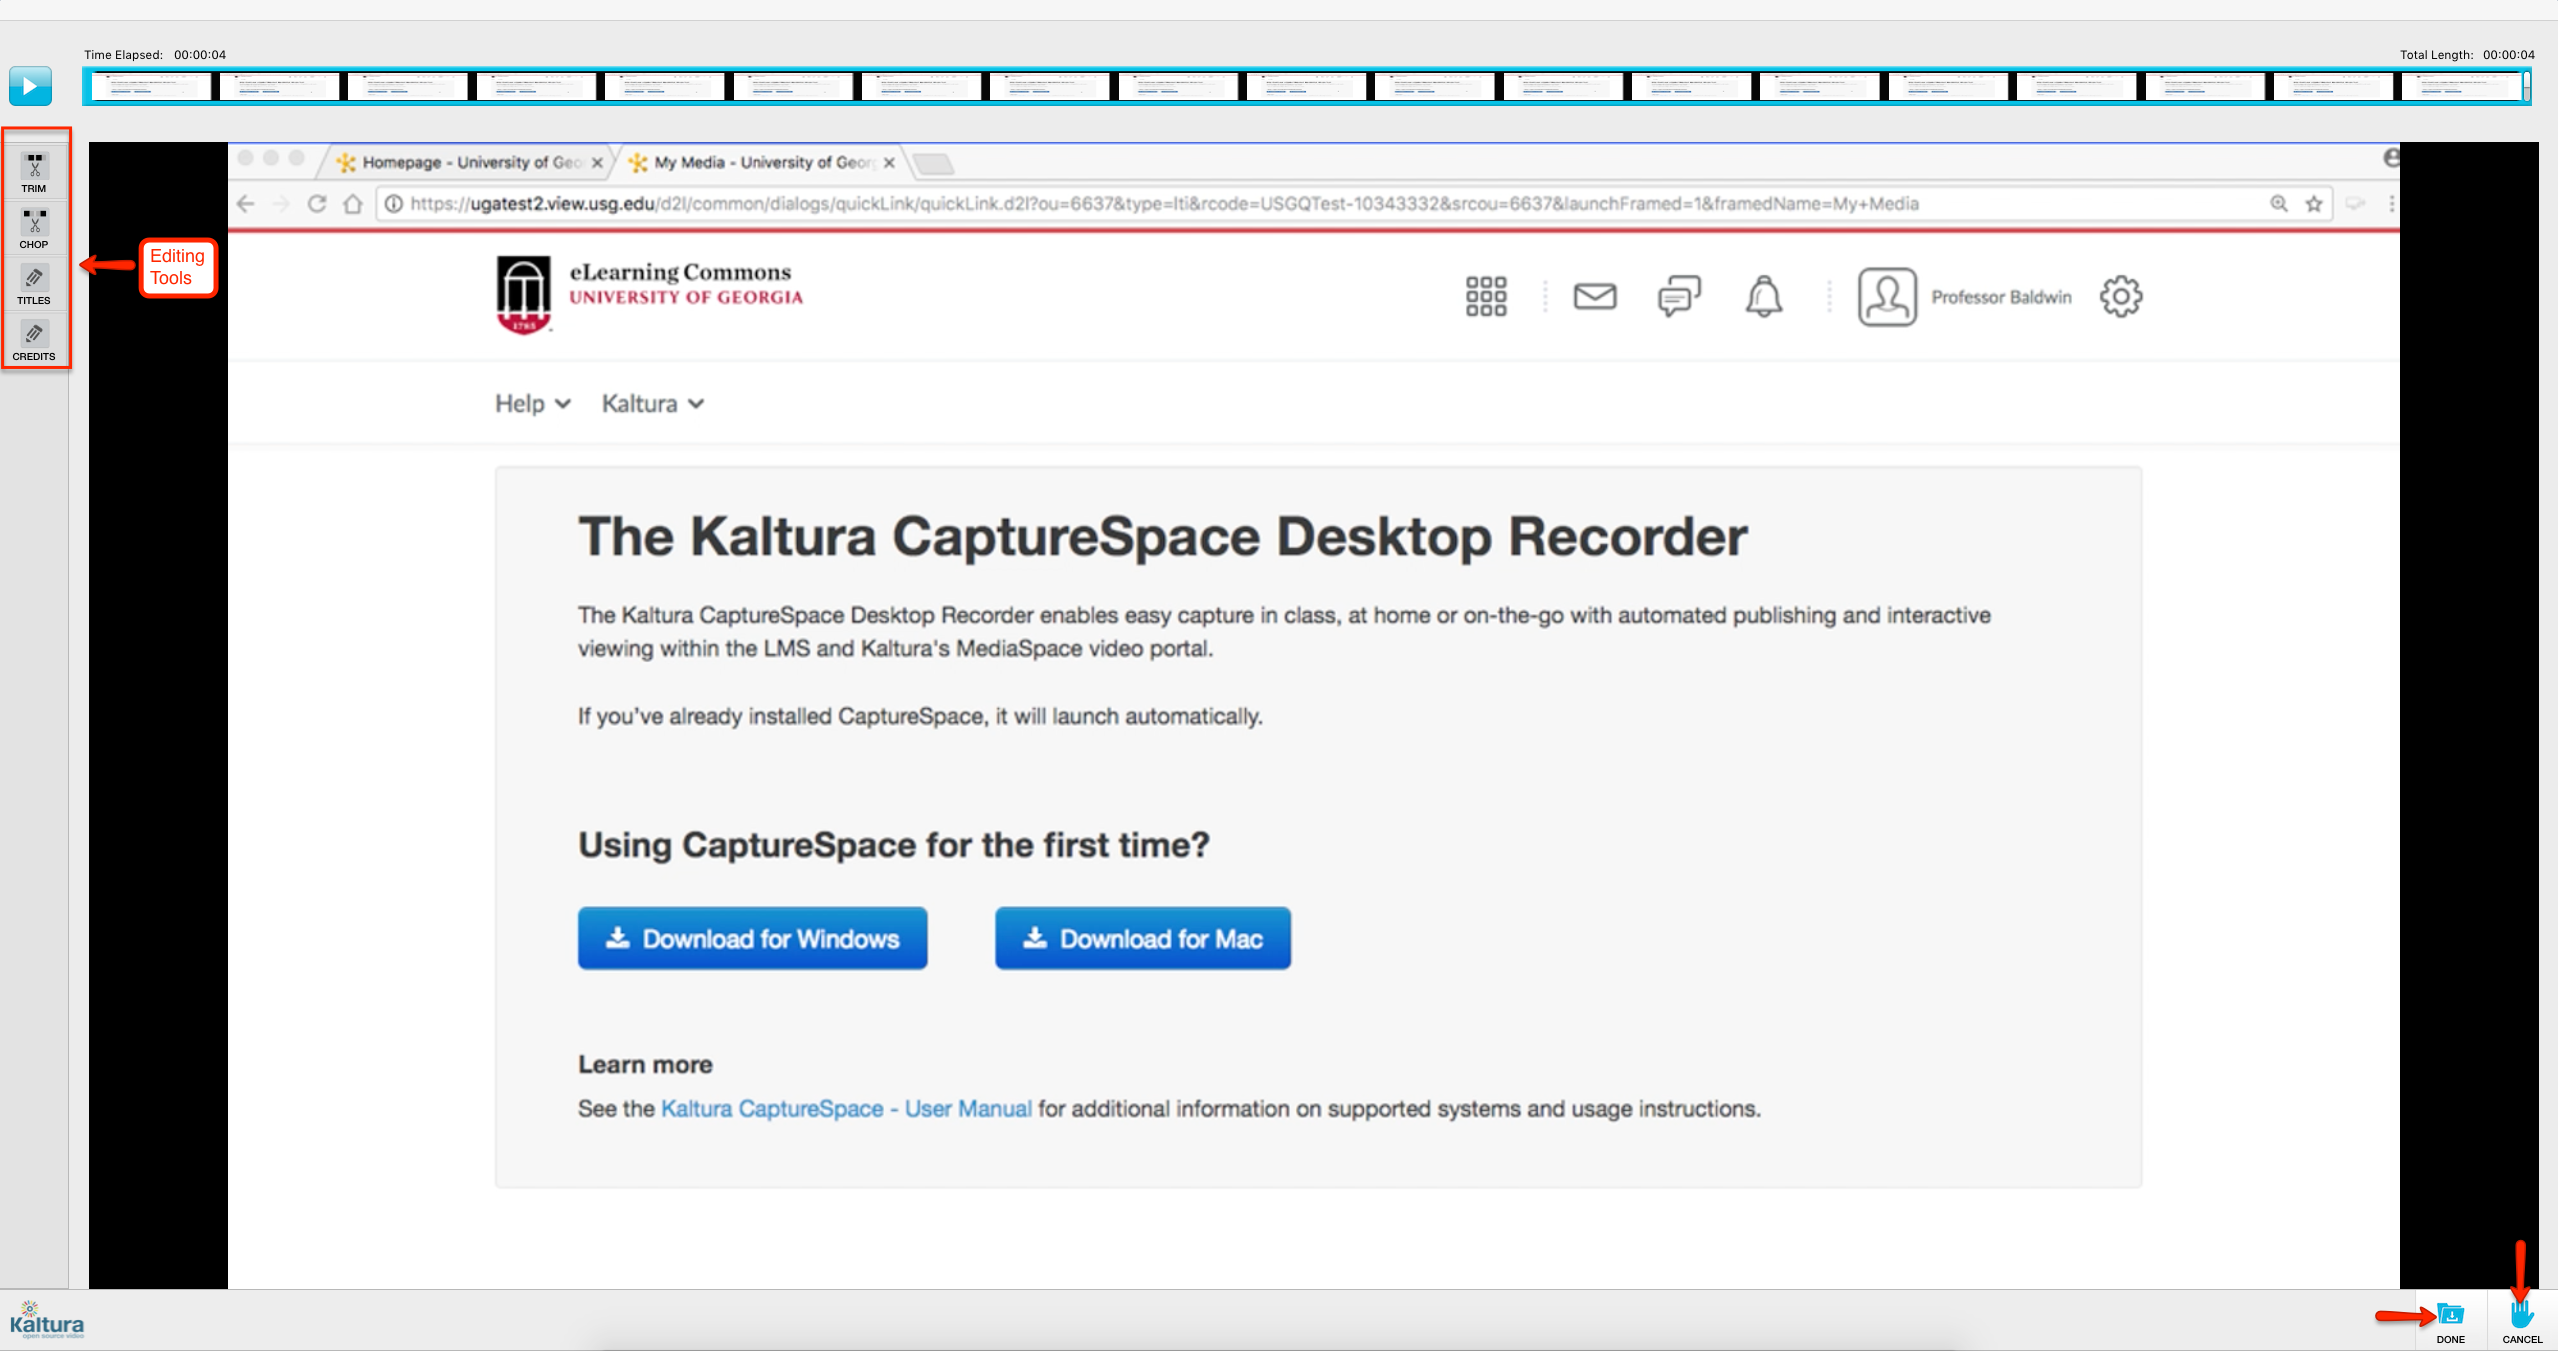Close the Homepage browser tab
2558x1351 pixels.
pos(597,162)
